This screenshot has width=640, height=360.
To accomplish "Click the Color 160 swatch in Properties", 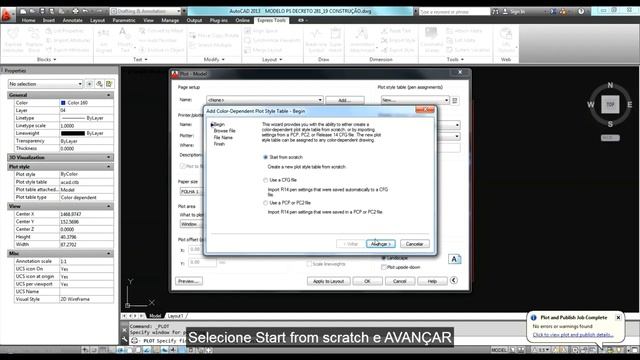I will point(63,103).
